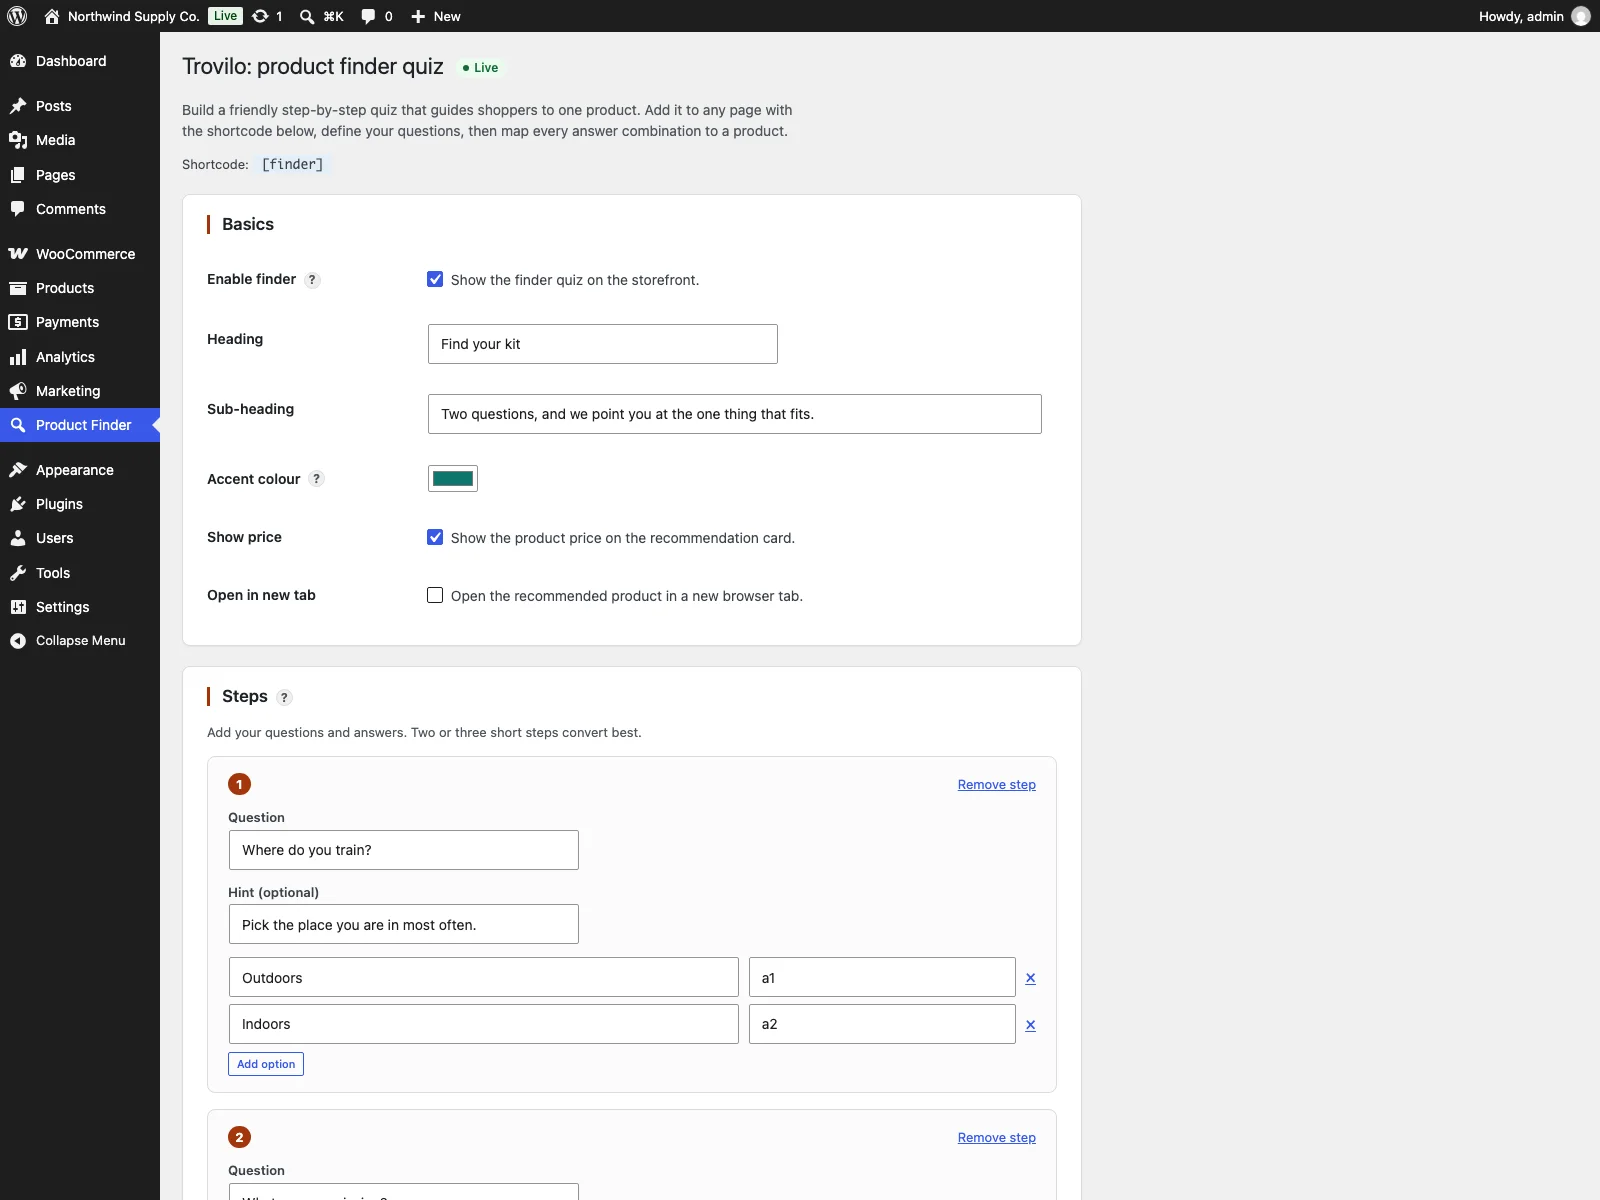The image size is (1600, 1200).
Task: Remove the Outdoors answer option
Action: 1030,978
